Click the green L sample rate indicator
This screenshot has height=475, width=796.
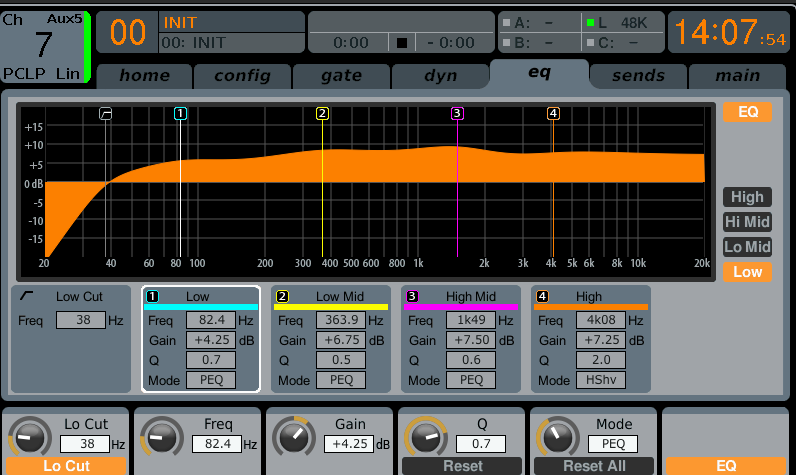click(x=590, y=23)
